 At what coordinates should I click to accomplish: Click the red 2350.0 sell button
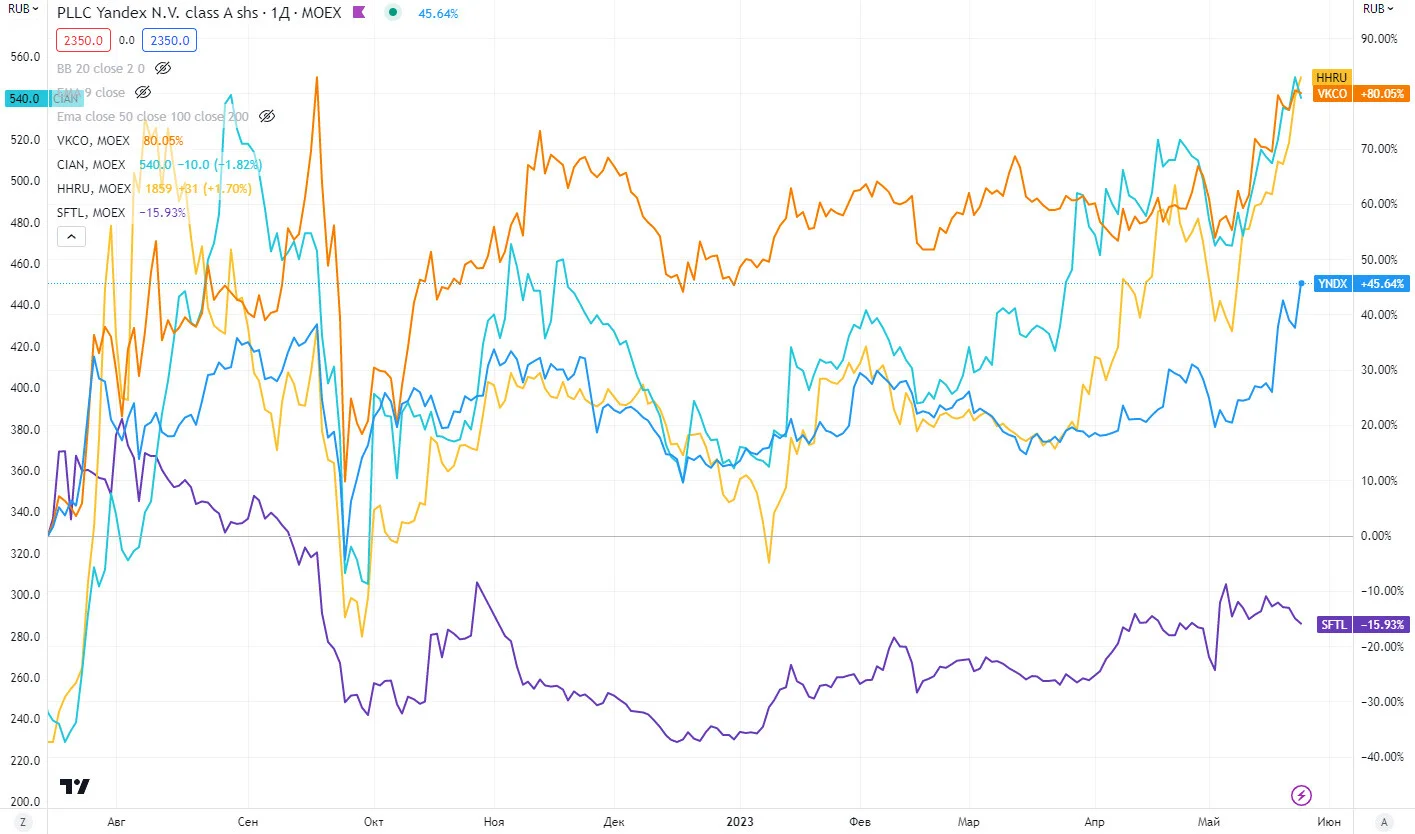(82, 40)
